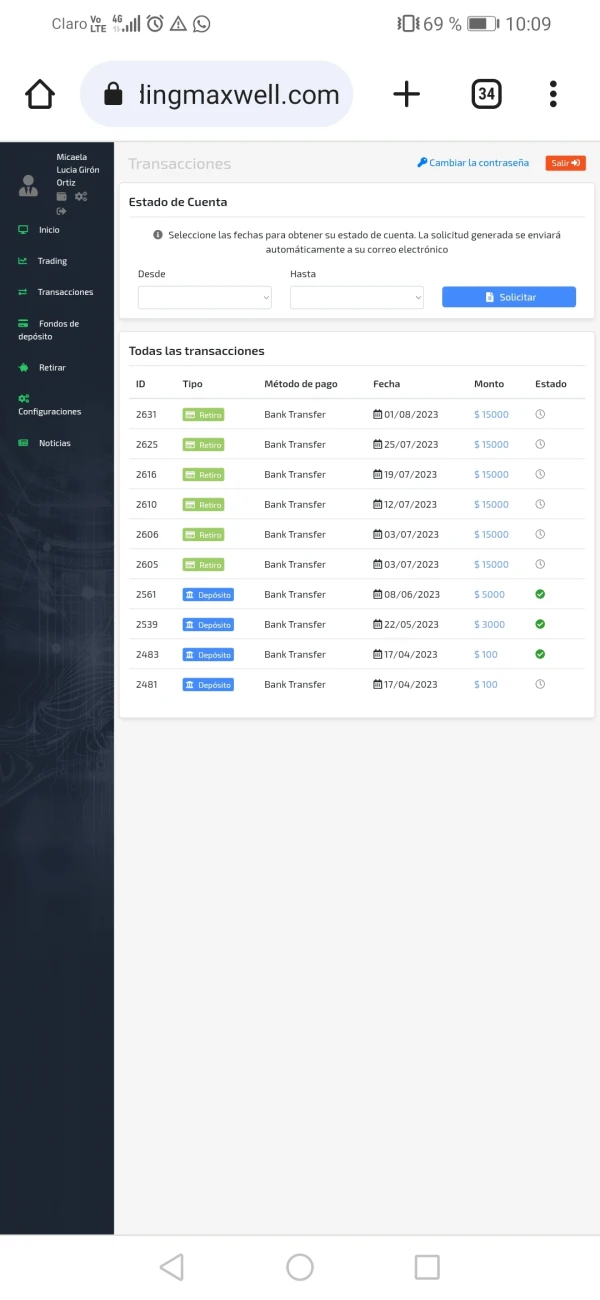
Task: Open the tab switcher showing 34 tabs
Action: [x=486, y=95]
